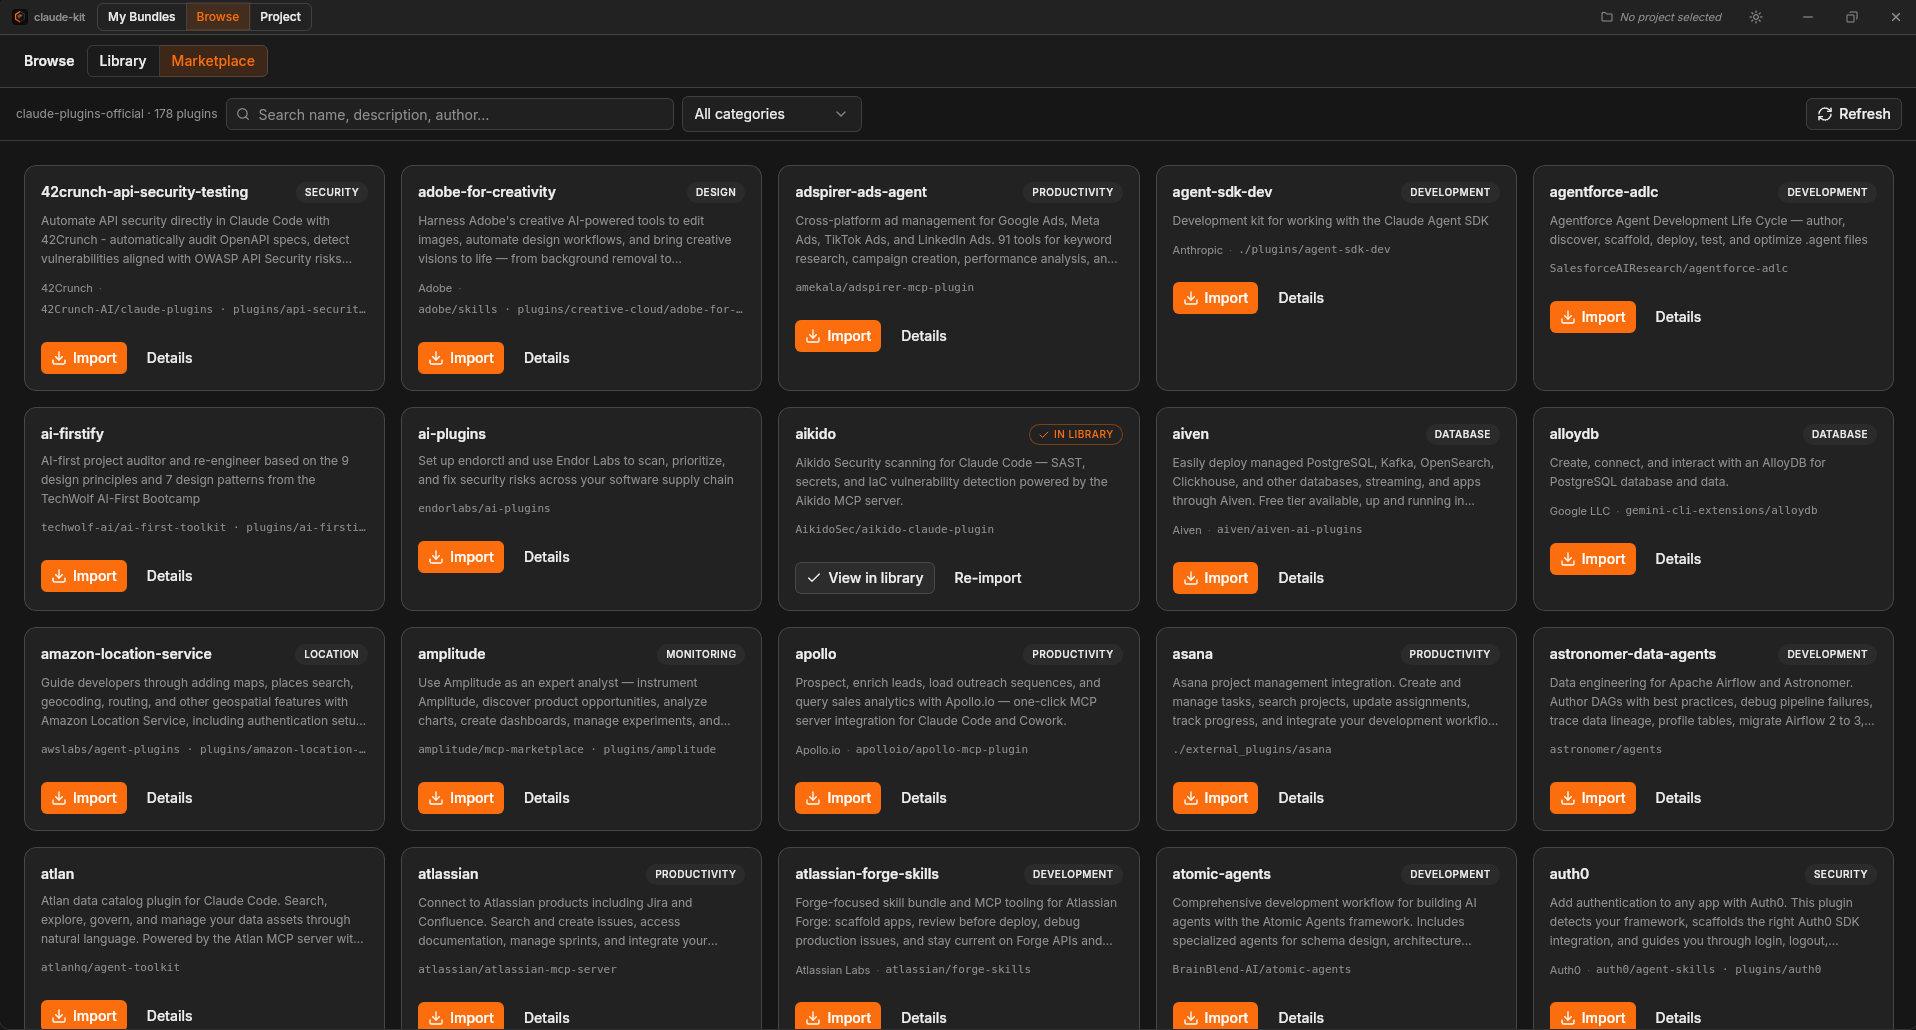Select the Browse tab in title bar
The image size is (1916, 1030).
(x=218, y=17)
